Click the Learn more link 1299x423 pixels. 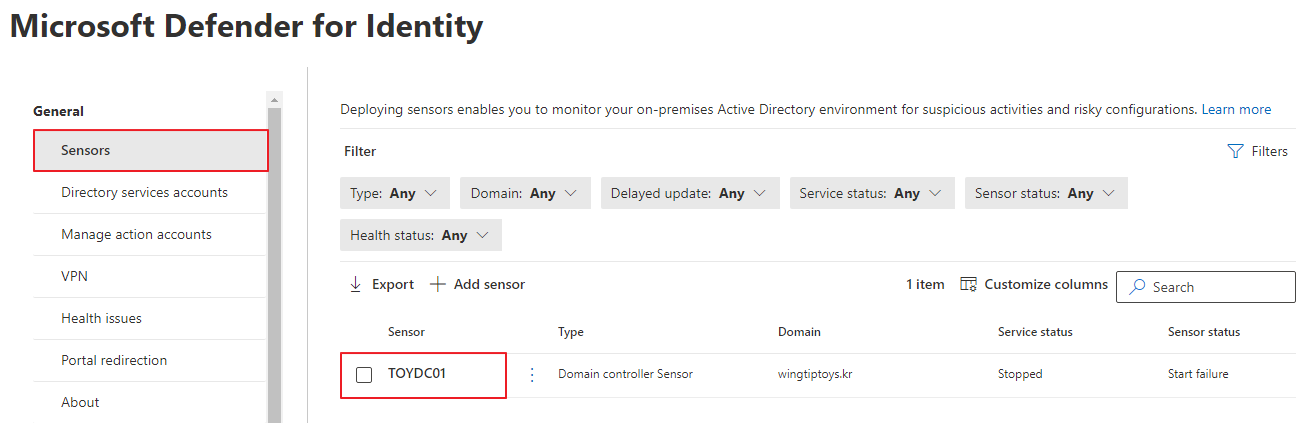1236,109
